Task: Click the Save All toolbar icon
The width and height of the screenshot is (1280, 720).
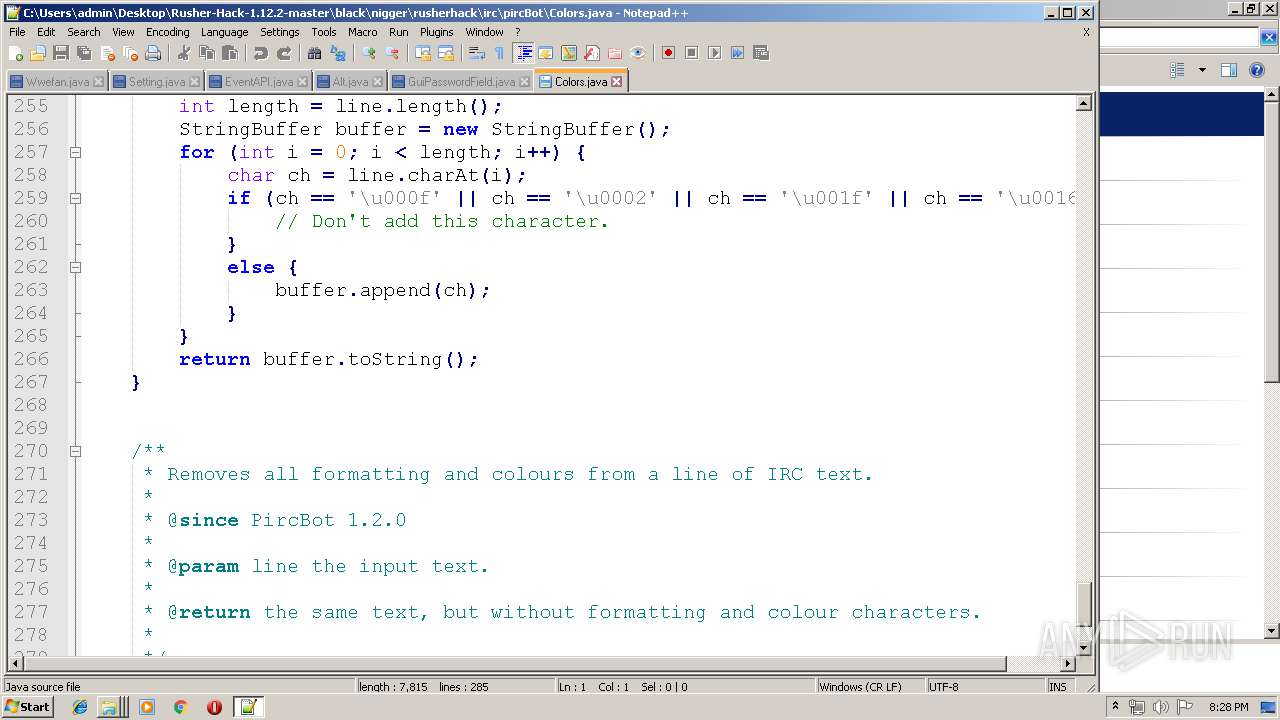Action: (x=84, y=53)
